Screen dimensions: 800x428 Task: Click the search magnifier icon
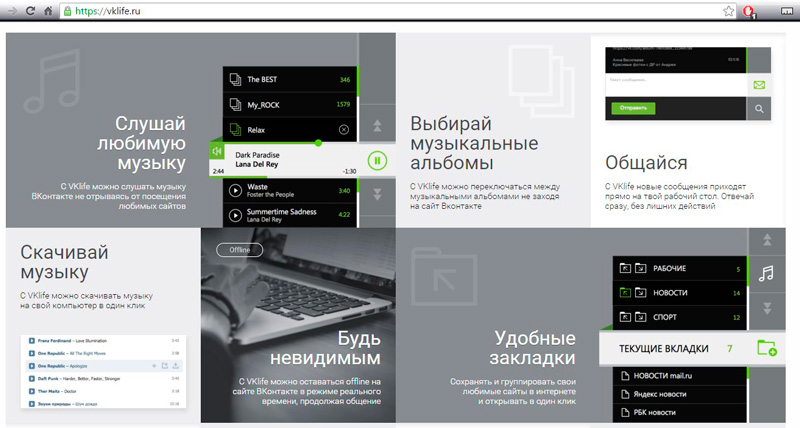point(759,109)
